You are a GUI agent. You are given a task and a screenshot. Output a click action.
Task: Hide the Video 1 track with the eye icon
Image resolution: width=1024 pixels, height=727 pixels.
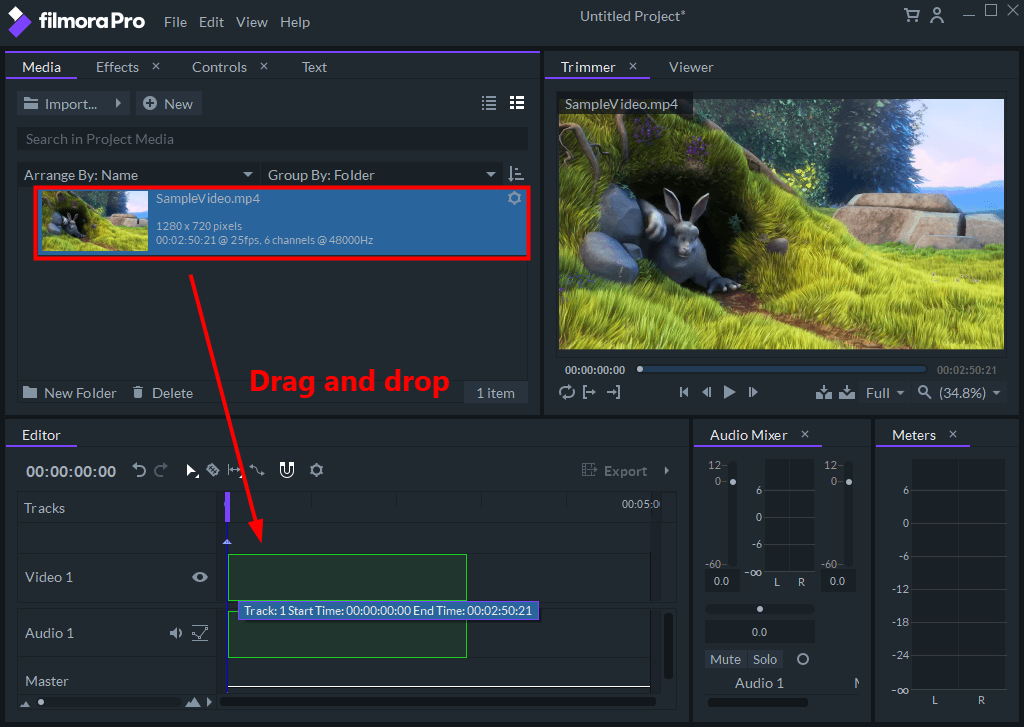pos(200,577)
